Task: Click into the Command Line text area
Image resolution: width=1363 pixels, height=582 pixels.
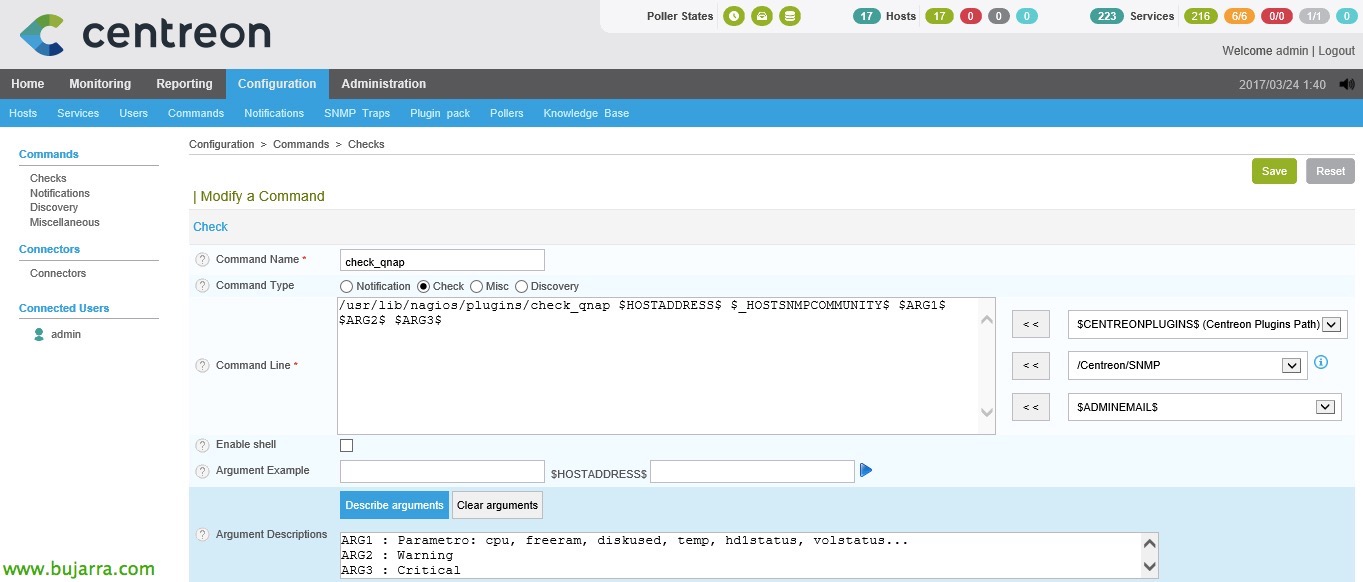Action: [x=666, y=366]
